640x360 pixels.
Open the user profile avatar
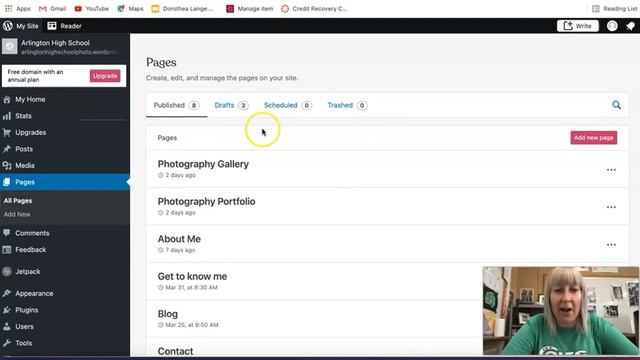click(x=612, y=26)
